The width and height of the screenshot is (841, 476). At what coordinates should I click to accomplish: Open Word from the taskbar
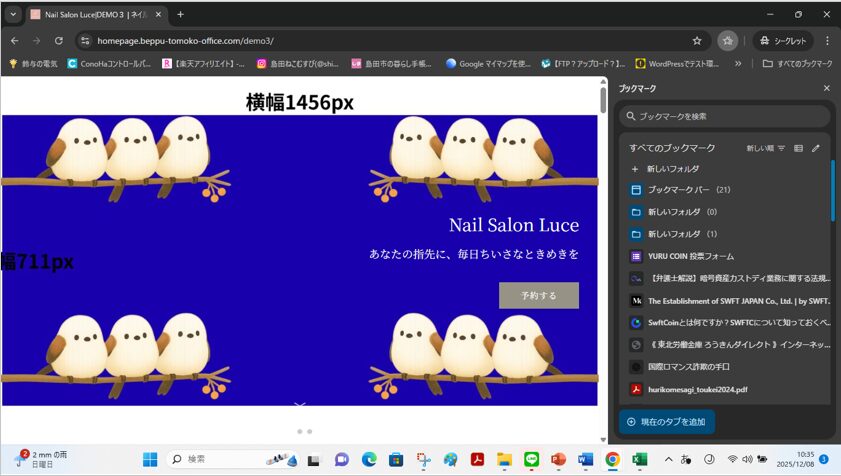tap(585, 459)
